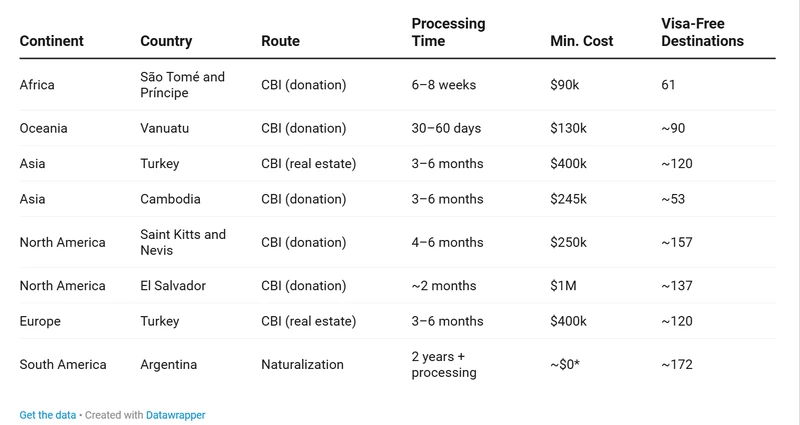Image resolution: width=800 pixels, height=425 pixels.
Task: Click the ~172 visa-free destinations value
Action: click(x=677, y=365)
